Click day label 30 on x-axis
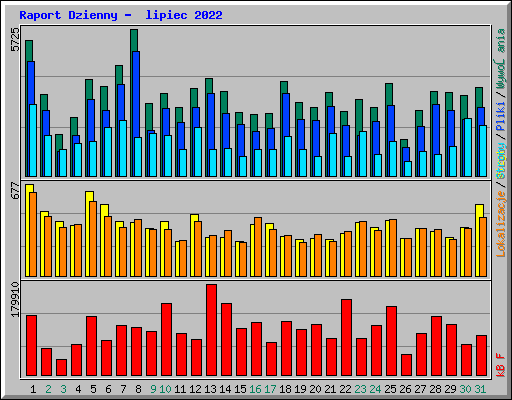This screenshot has height=400, width=512. (465, 389)
